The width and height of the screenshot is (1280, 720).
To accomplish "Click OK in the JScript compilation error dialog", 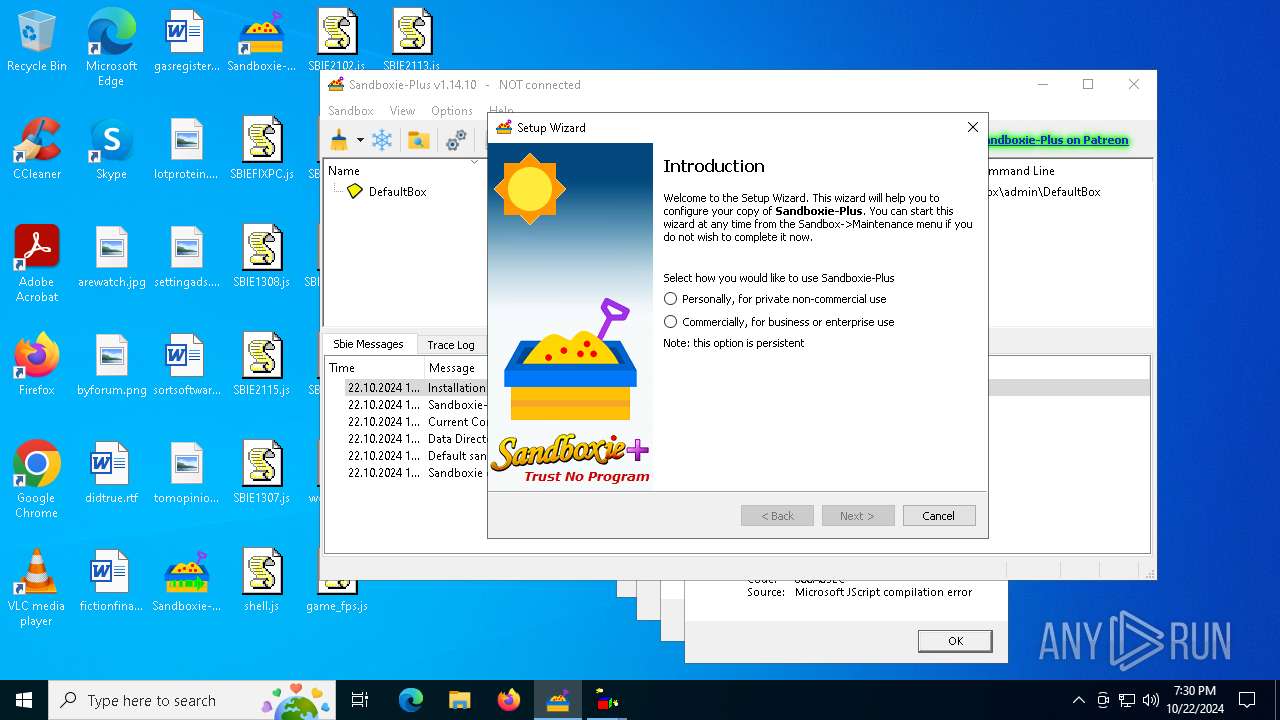I will tap(955, 641).
